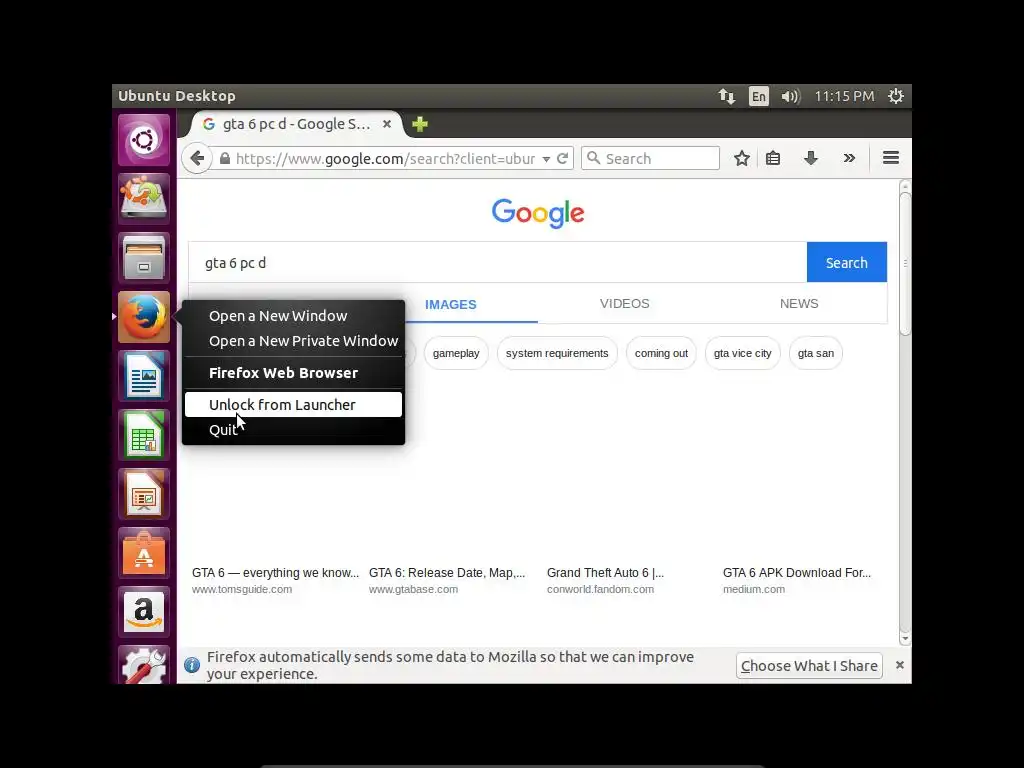The width and height of the screenshot is (1024, 768).
Task: Launch the Ubuntu installer icon in launcher
Action: (x=144, y=199)
